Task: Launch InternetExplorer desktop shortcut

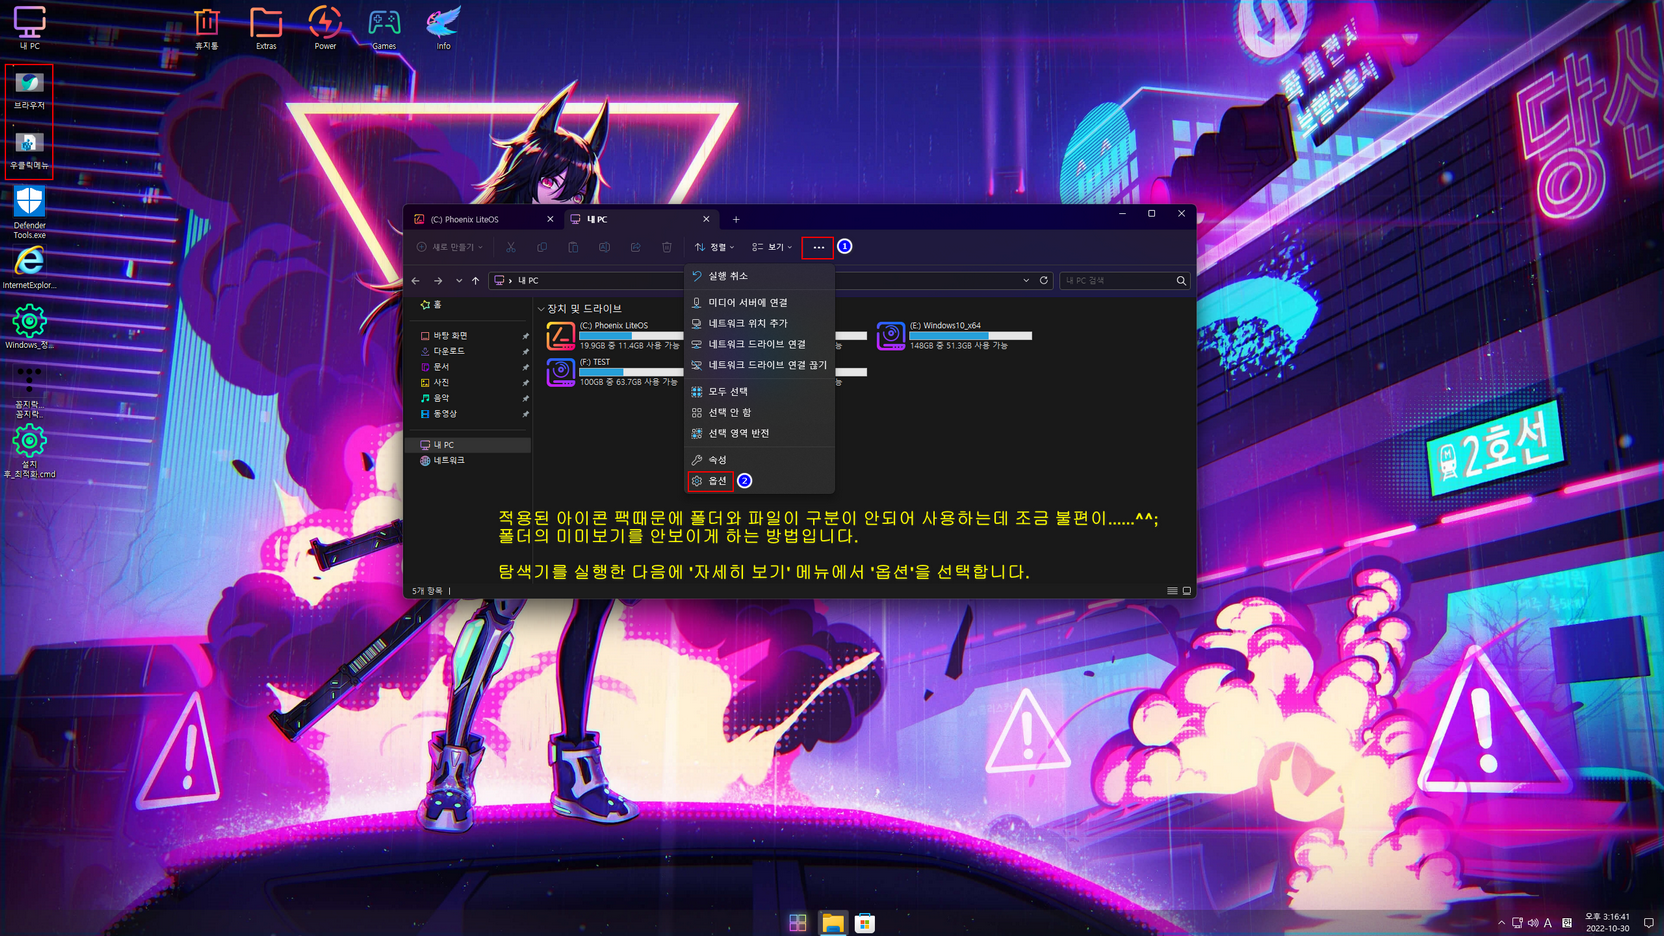Action: click(x=29, y=268)
